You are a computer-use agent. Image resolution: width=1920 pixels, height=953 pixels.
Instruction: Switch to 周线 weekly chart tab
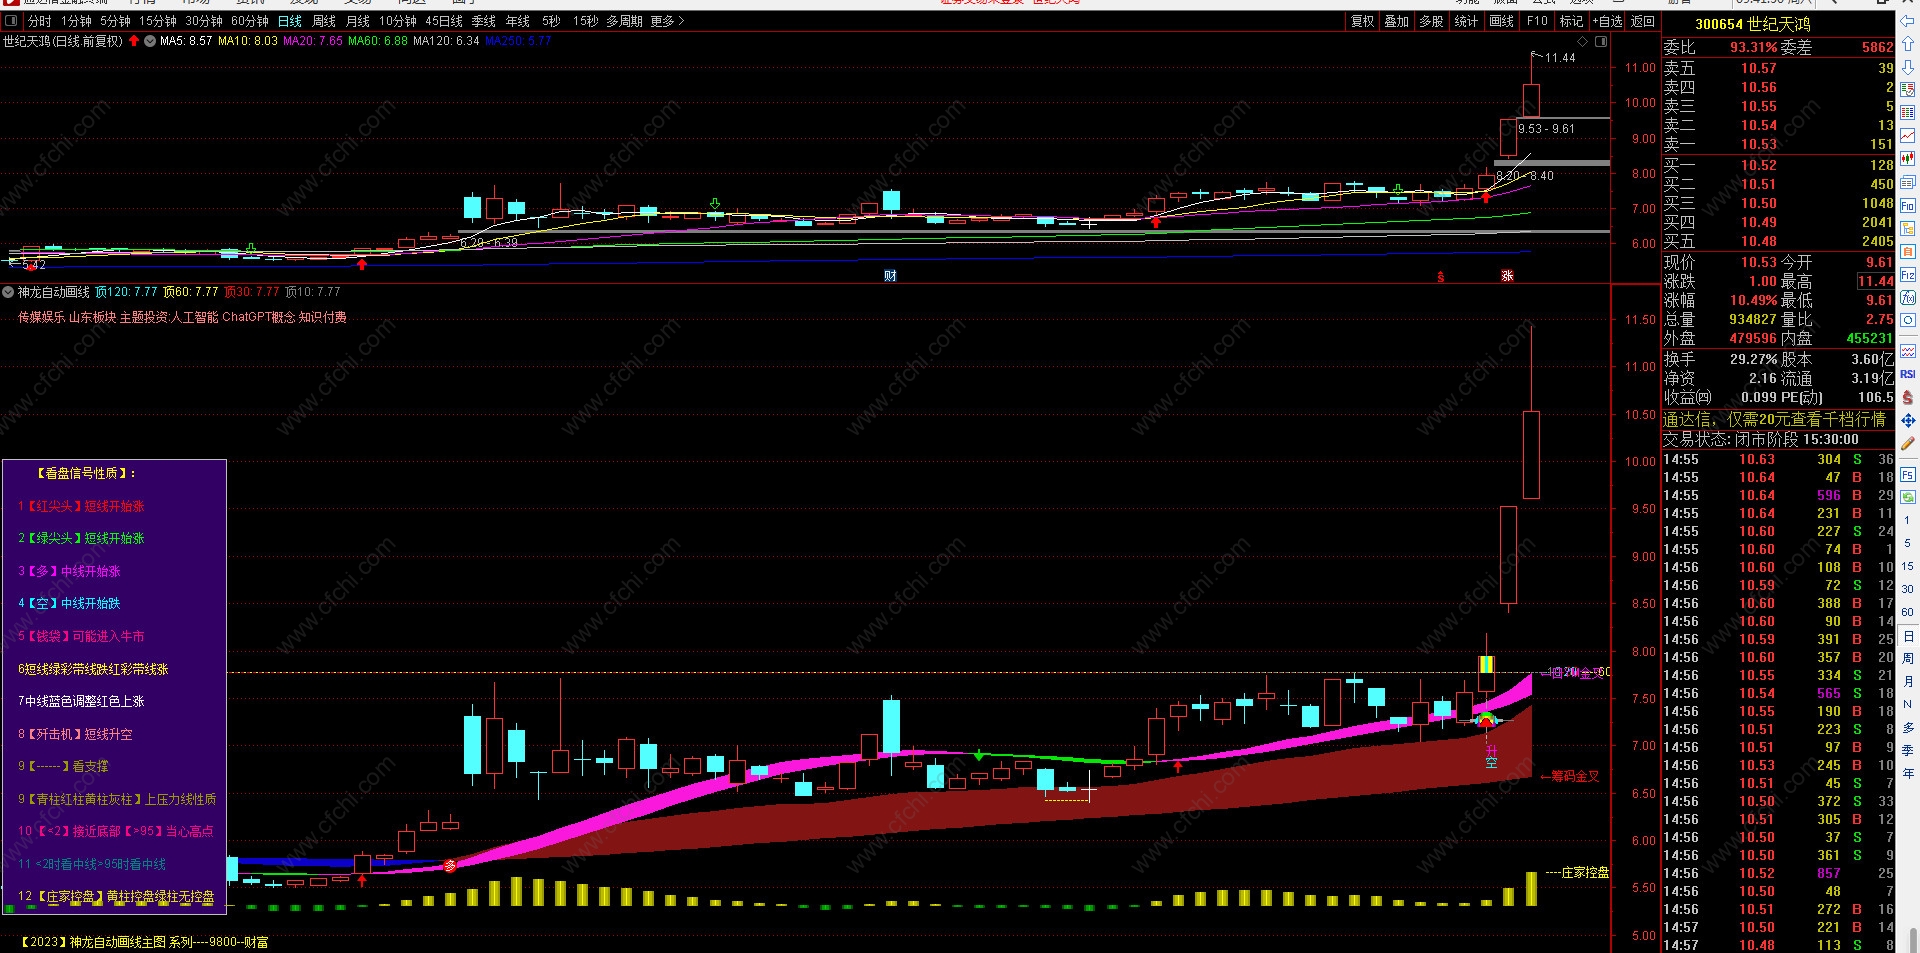[x=324, y=21]
